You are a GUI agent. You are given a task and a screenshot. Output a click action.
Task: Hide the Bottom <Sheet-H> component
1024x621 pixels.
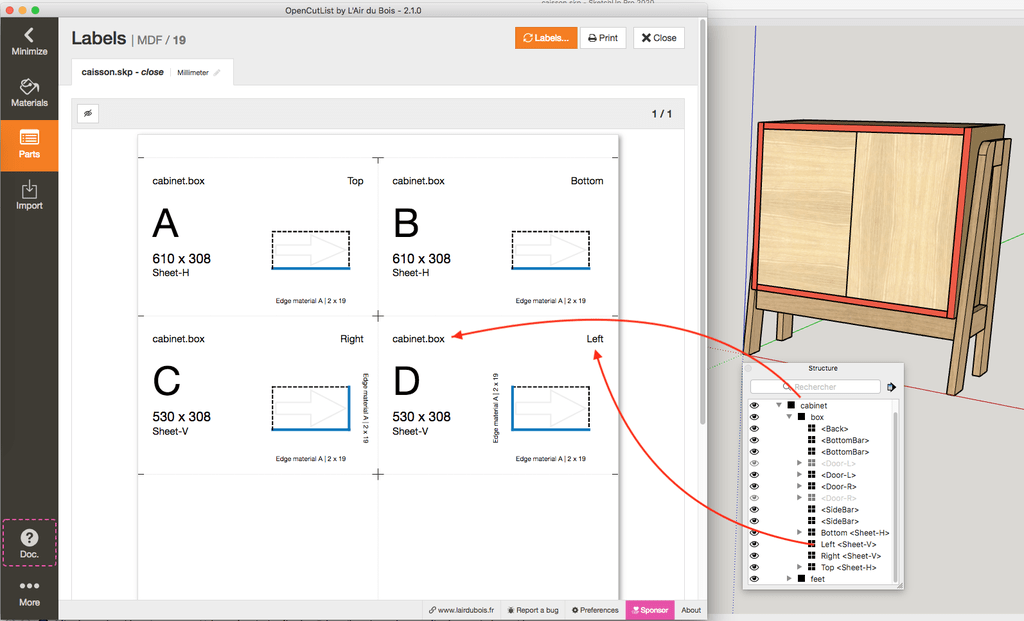754,533
